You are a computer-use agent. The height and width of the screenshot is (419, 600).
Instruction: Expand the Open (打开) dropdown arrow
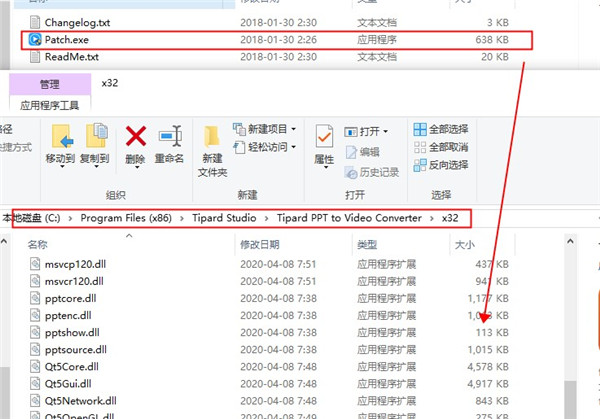pyautogui.click(x=385, y=132)
